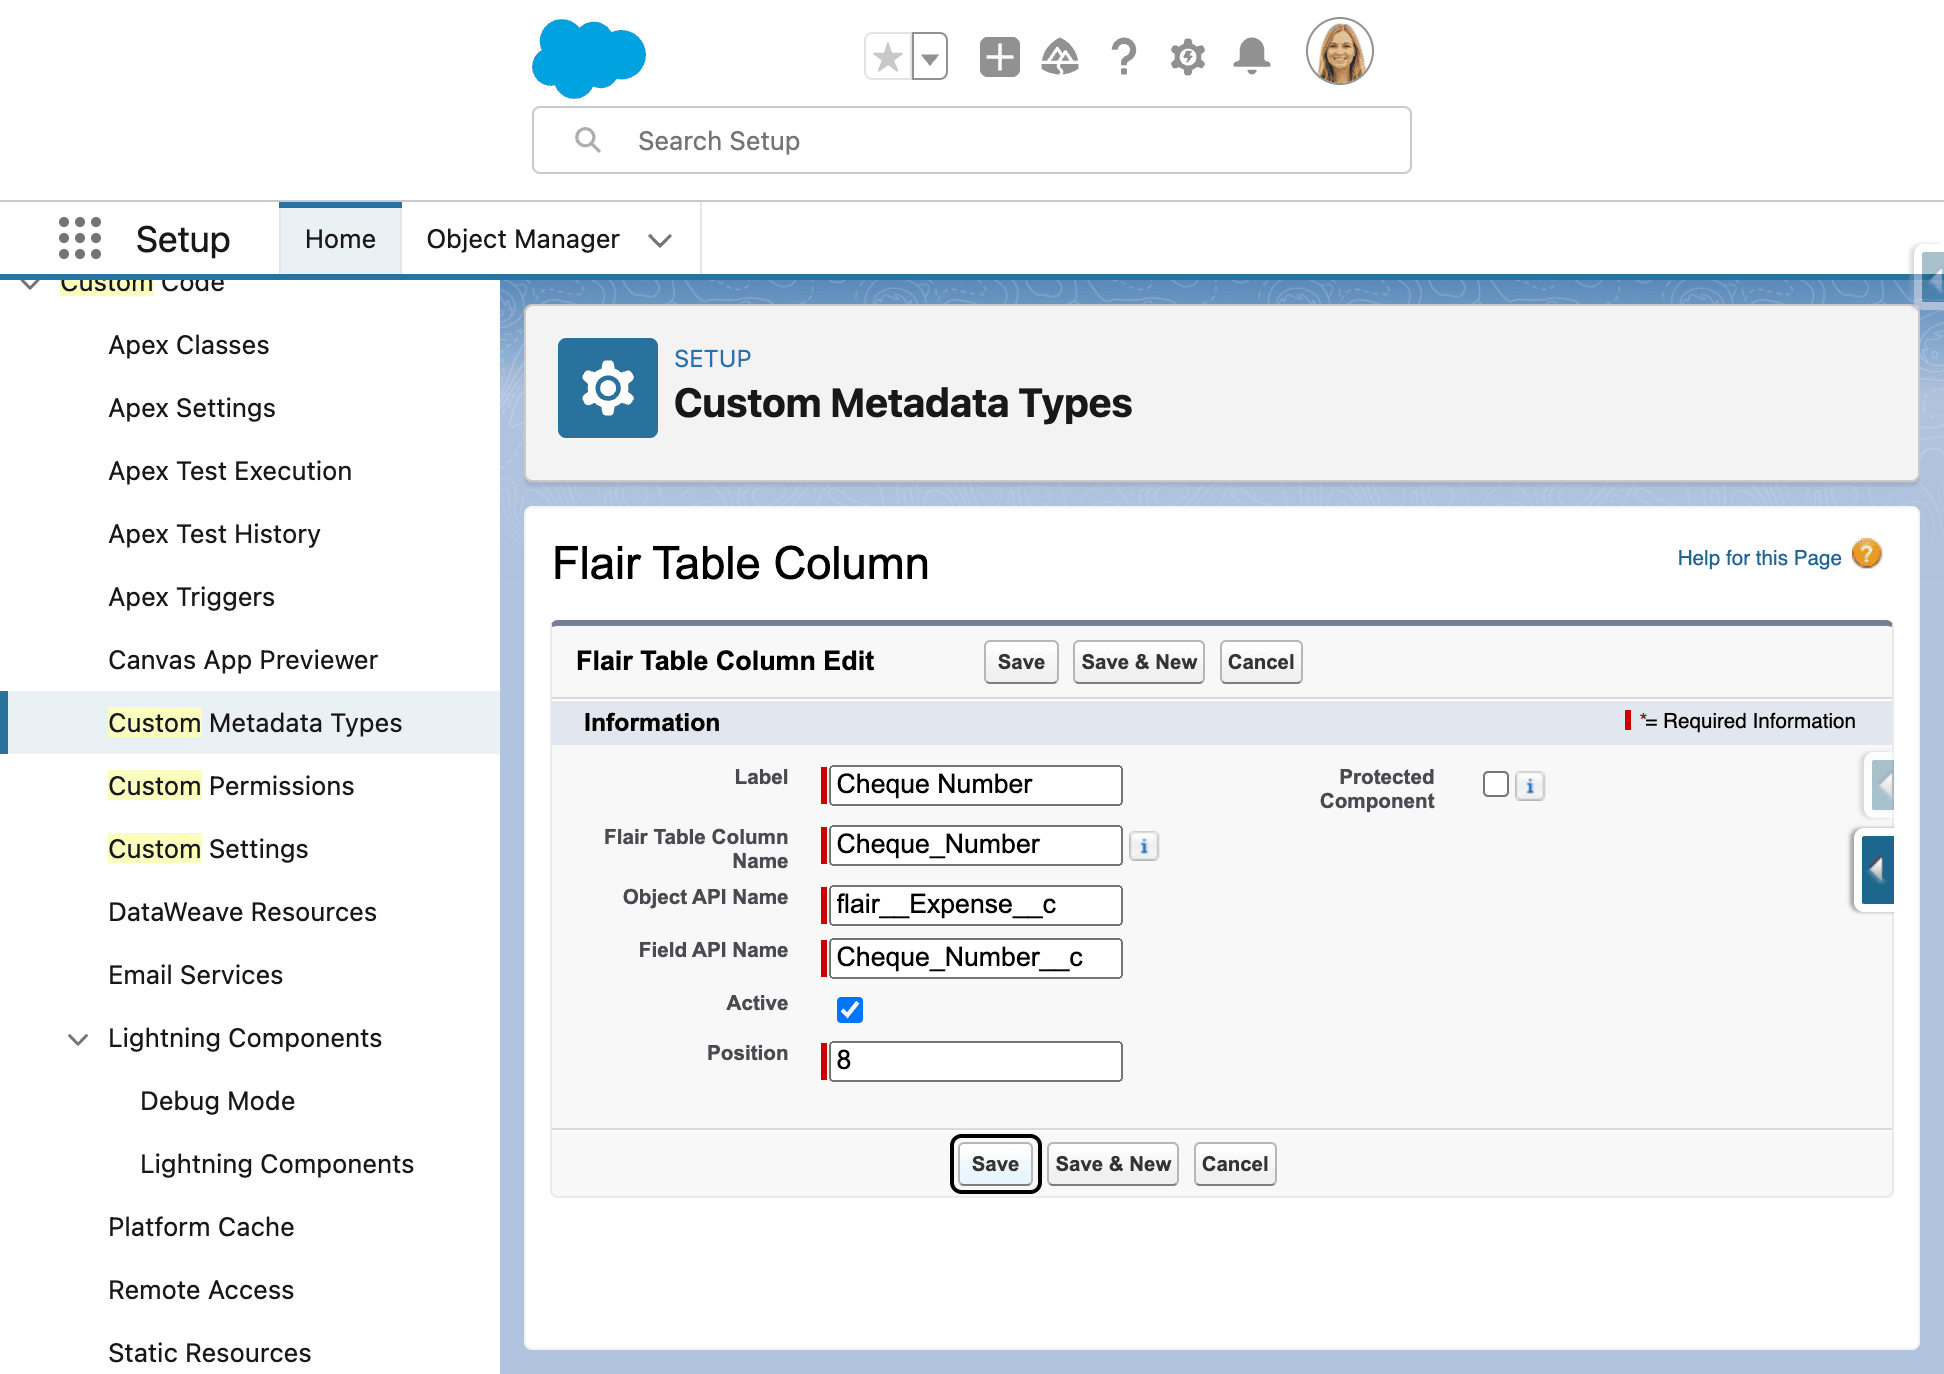Image resolution: width=1944 pixels, height=1374 pixels.
Task: Click the bottom Save button
Action: [x=995, y=1164]
